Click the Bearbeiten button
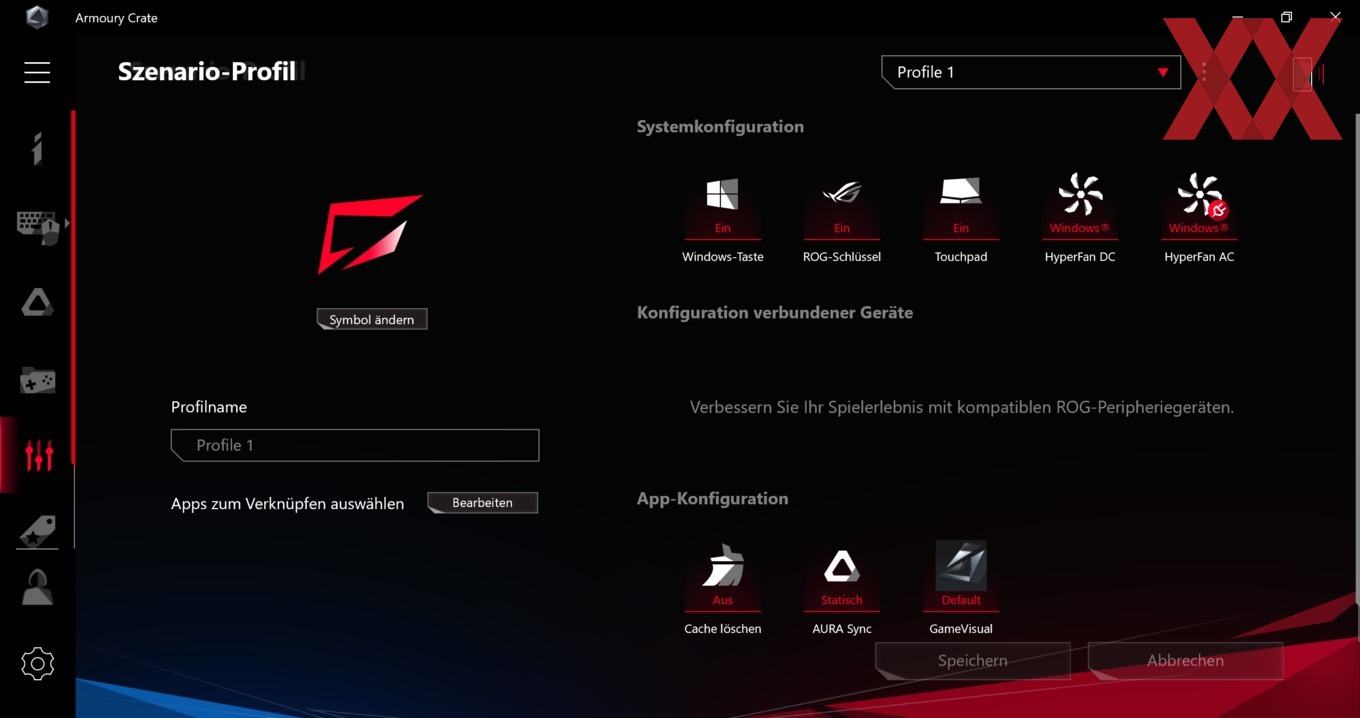The image size is (1360, 718). pyautogui.click(x=482, y=502)
